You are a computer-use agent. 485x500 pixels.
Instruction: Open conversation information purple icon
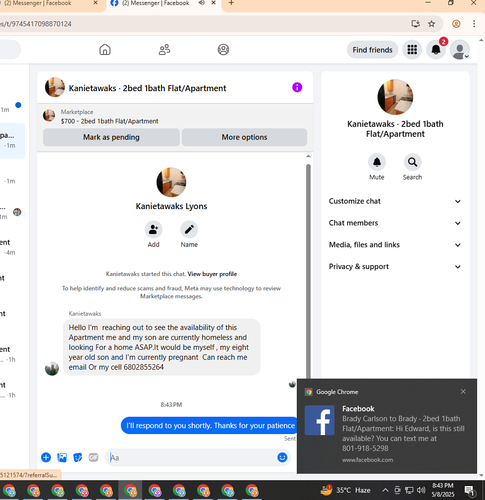pos(297,87)
